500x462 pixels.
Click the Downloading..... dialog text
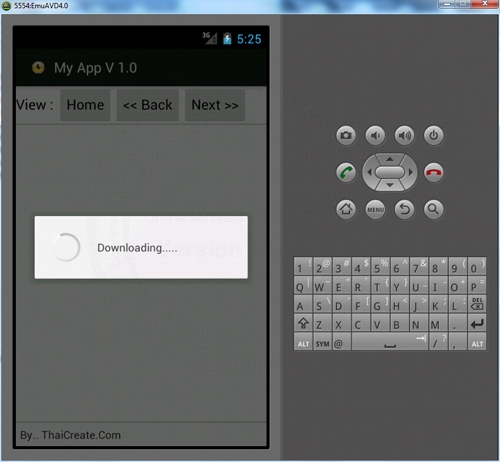pyautogui.click(x=137, y=248)
